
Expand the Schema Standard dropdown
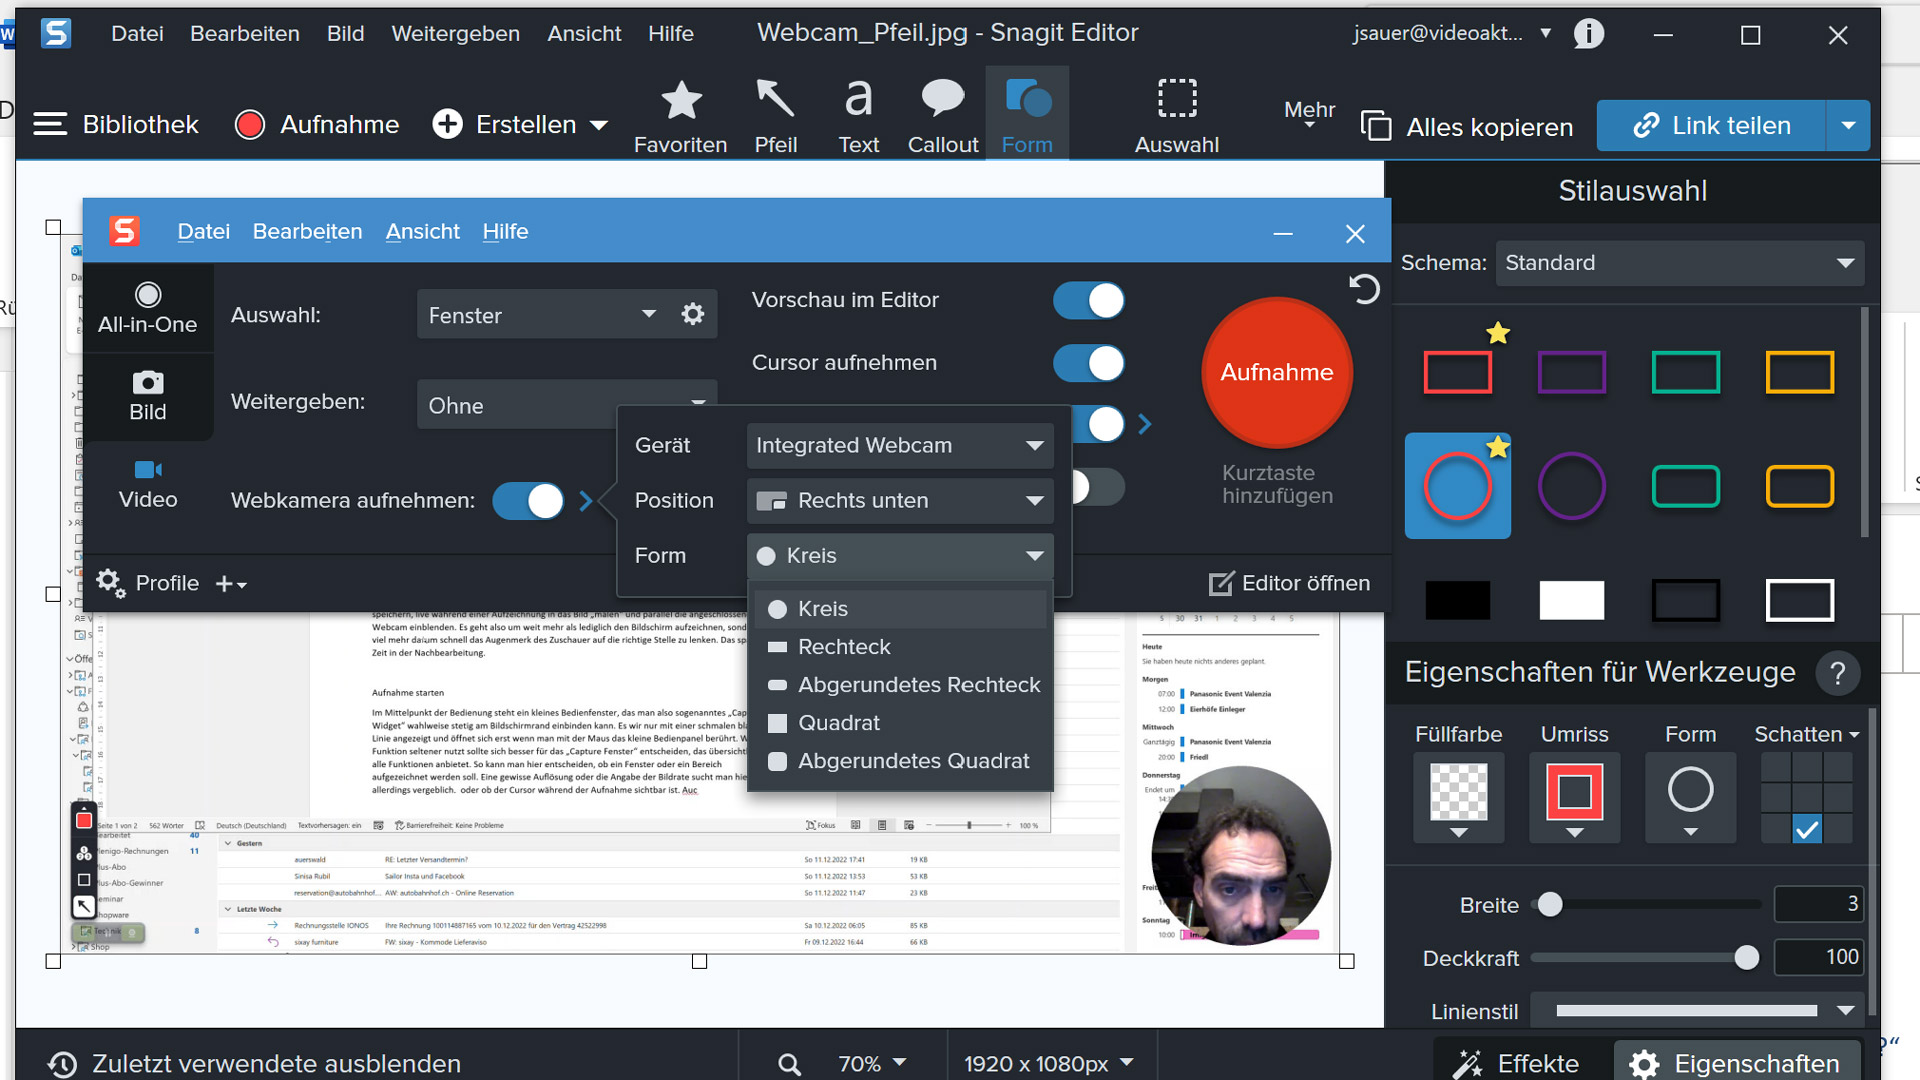pos(1679,263)
